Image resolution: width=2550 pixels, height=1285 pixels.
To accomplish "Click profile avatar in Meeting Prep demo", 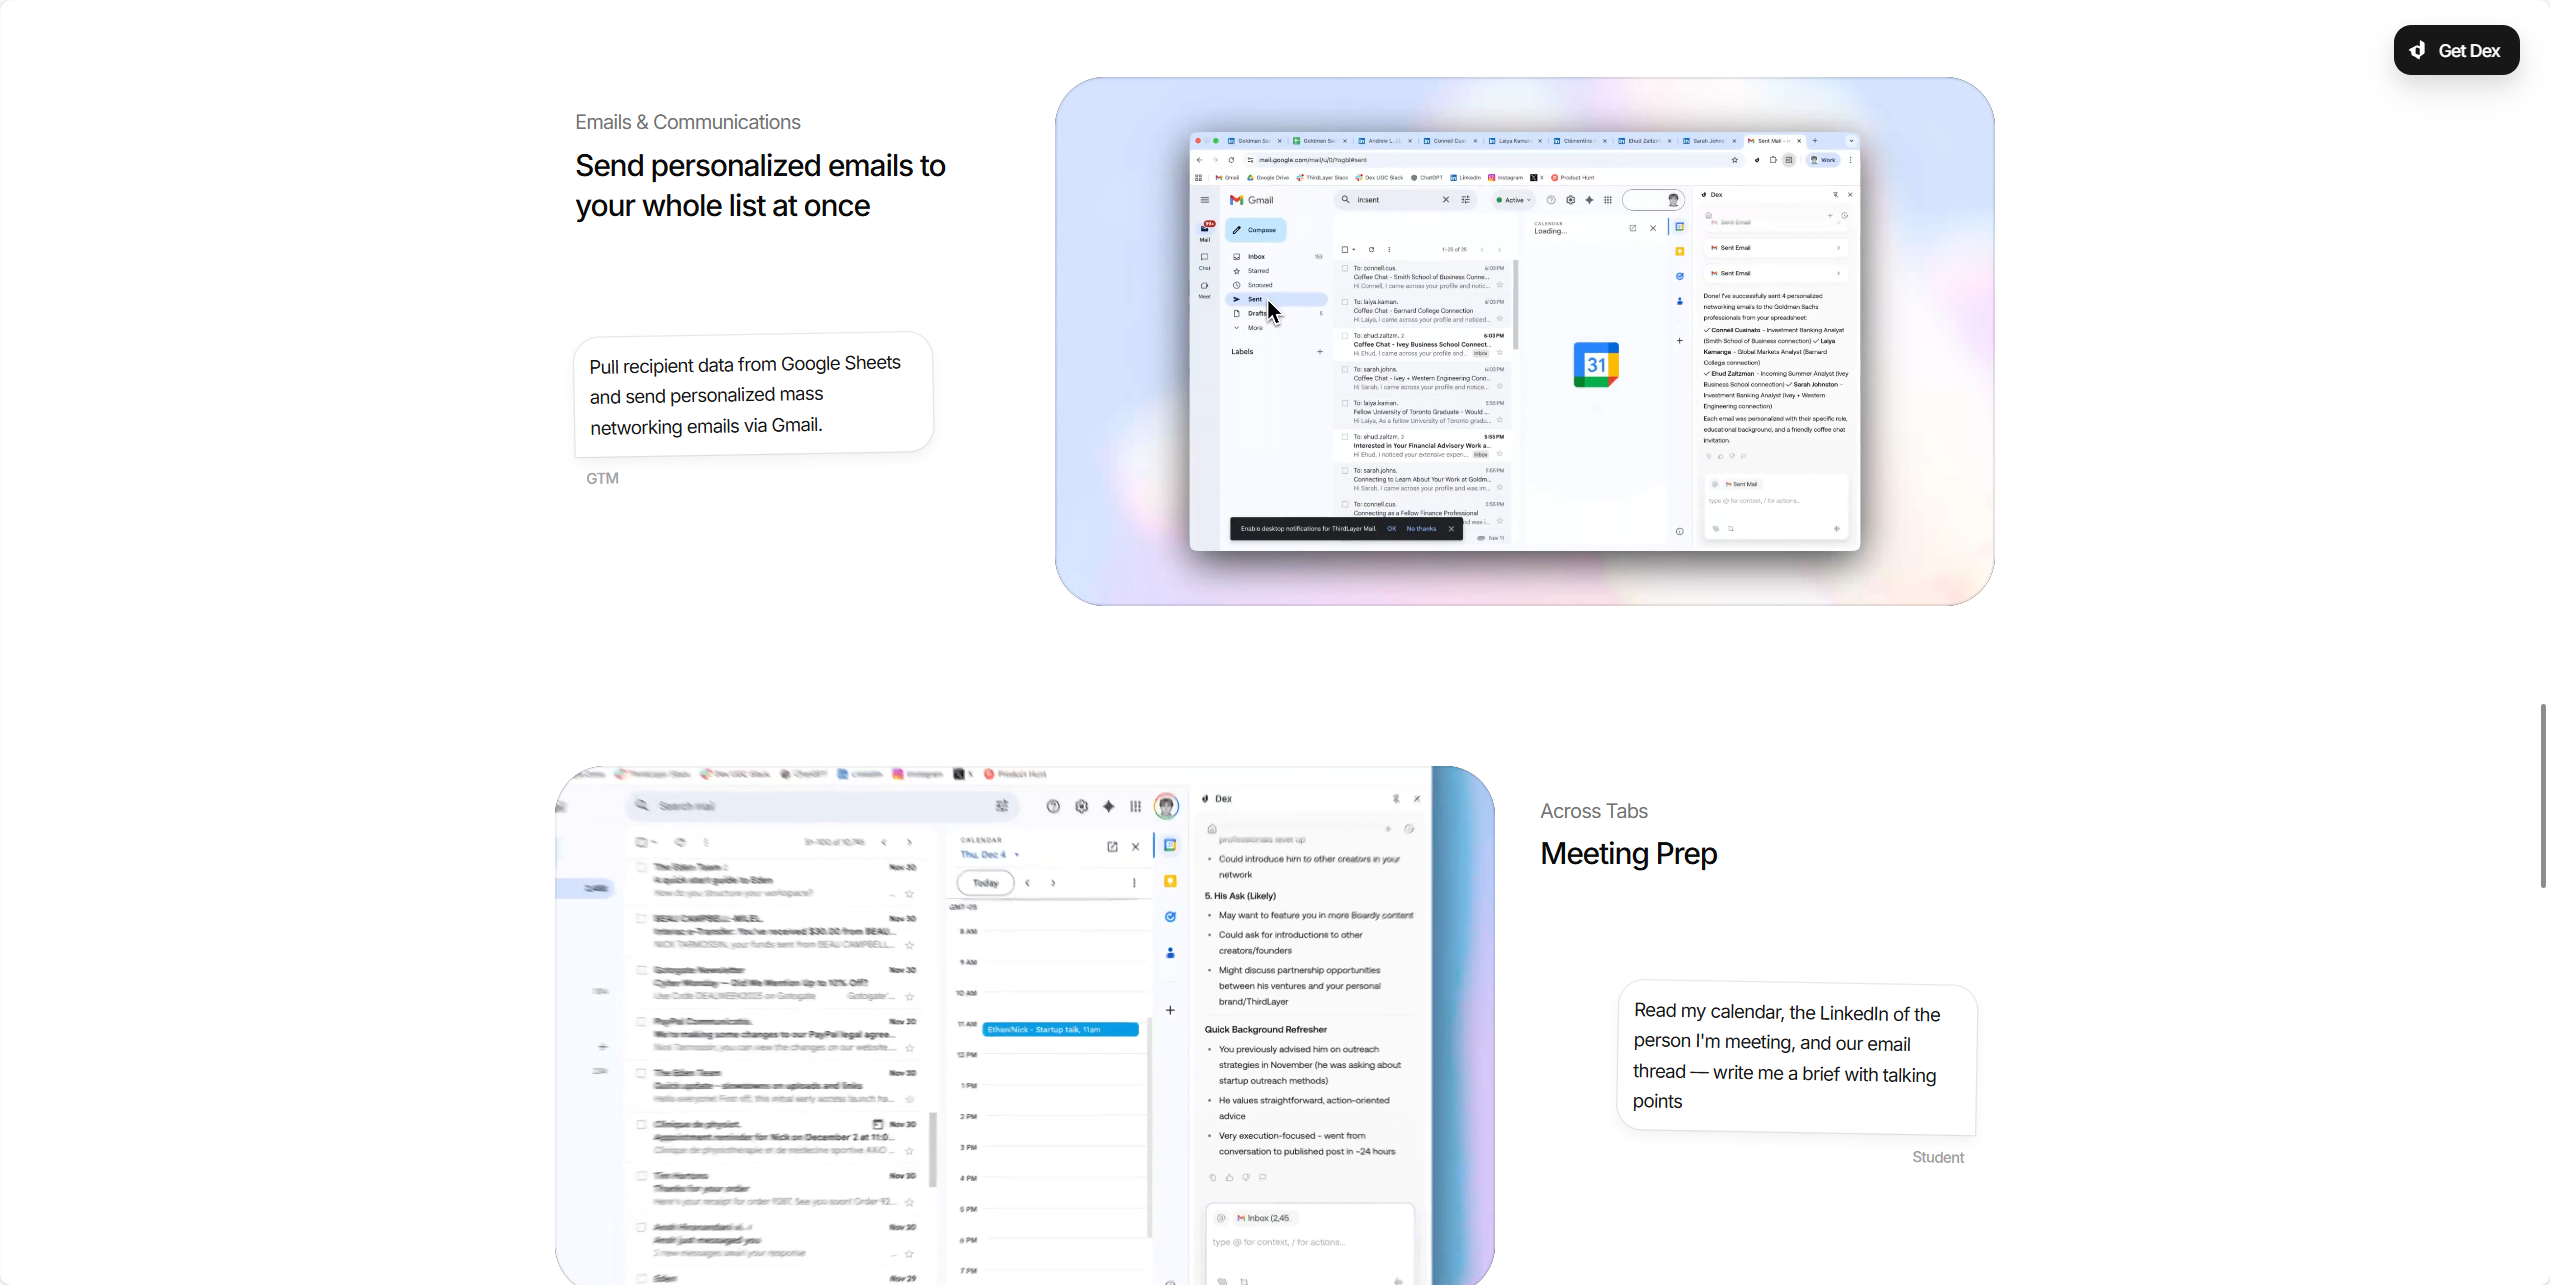I will click(x=1166, y=806).
